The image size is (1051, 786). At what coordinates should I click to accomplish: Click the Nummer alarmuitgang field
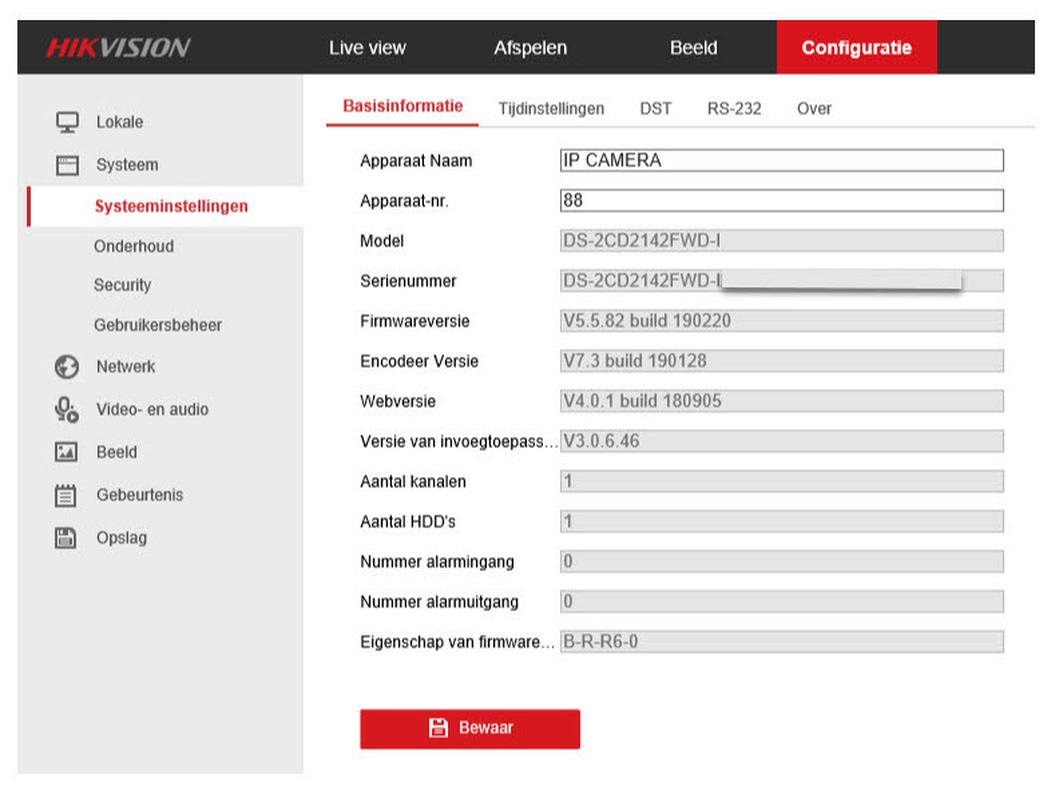[782, 602]
